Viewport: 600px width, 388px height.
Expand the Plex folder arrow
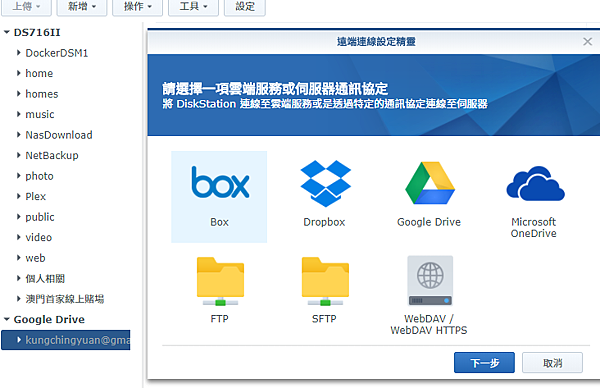pos(18,196)
